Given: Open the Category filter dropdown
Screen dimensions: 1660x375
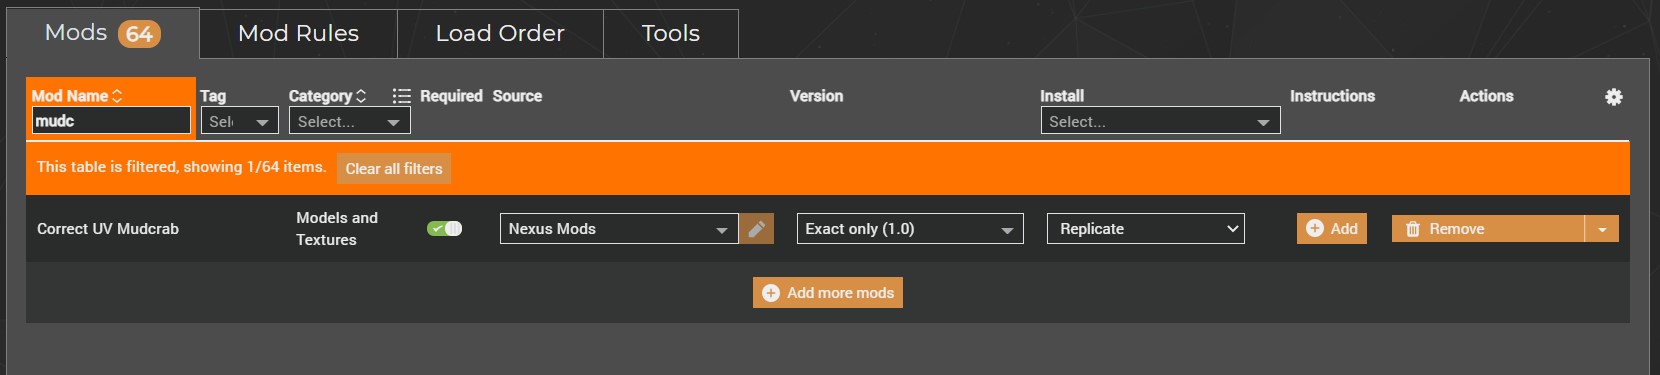Looking at the screenshot, I should (350, 121).
